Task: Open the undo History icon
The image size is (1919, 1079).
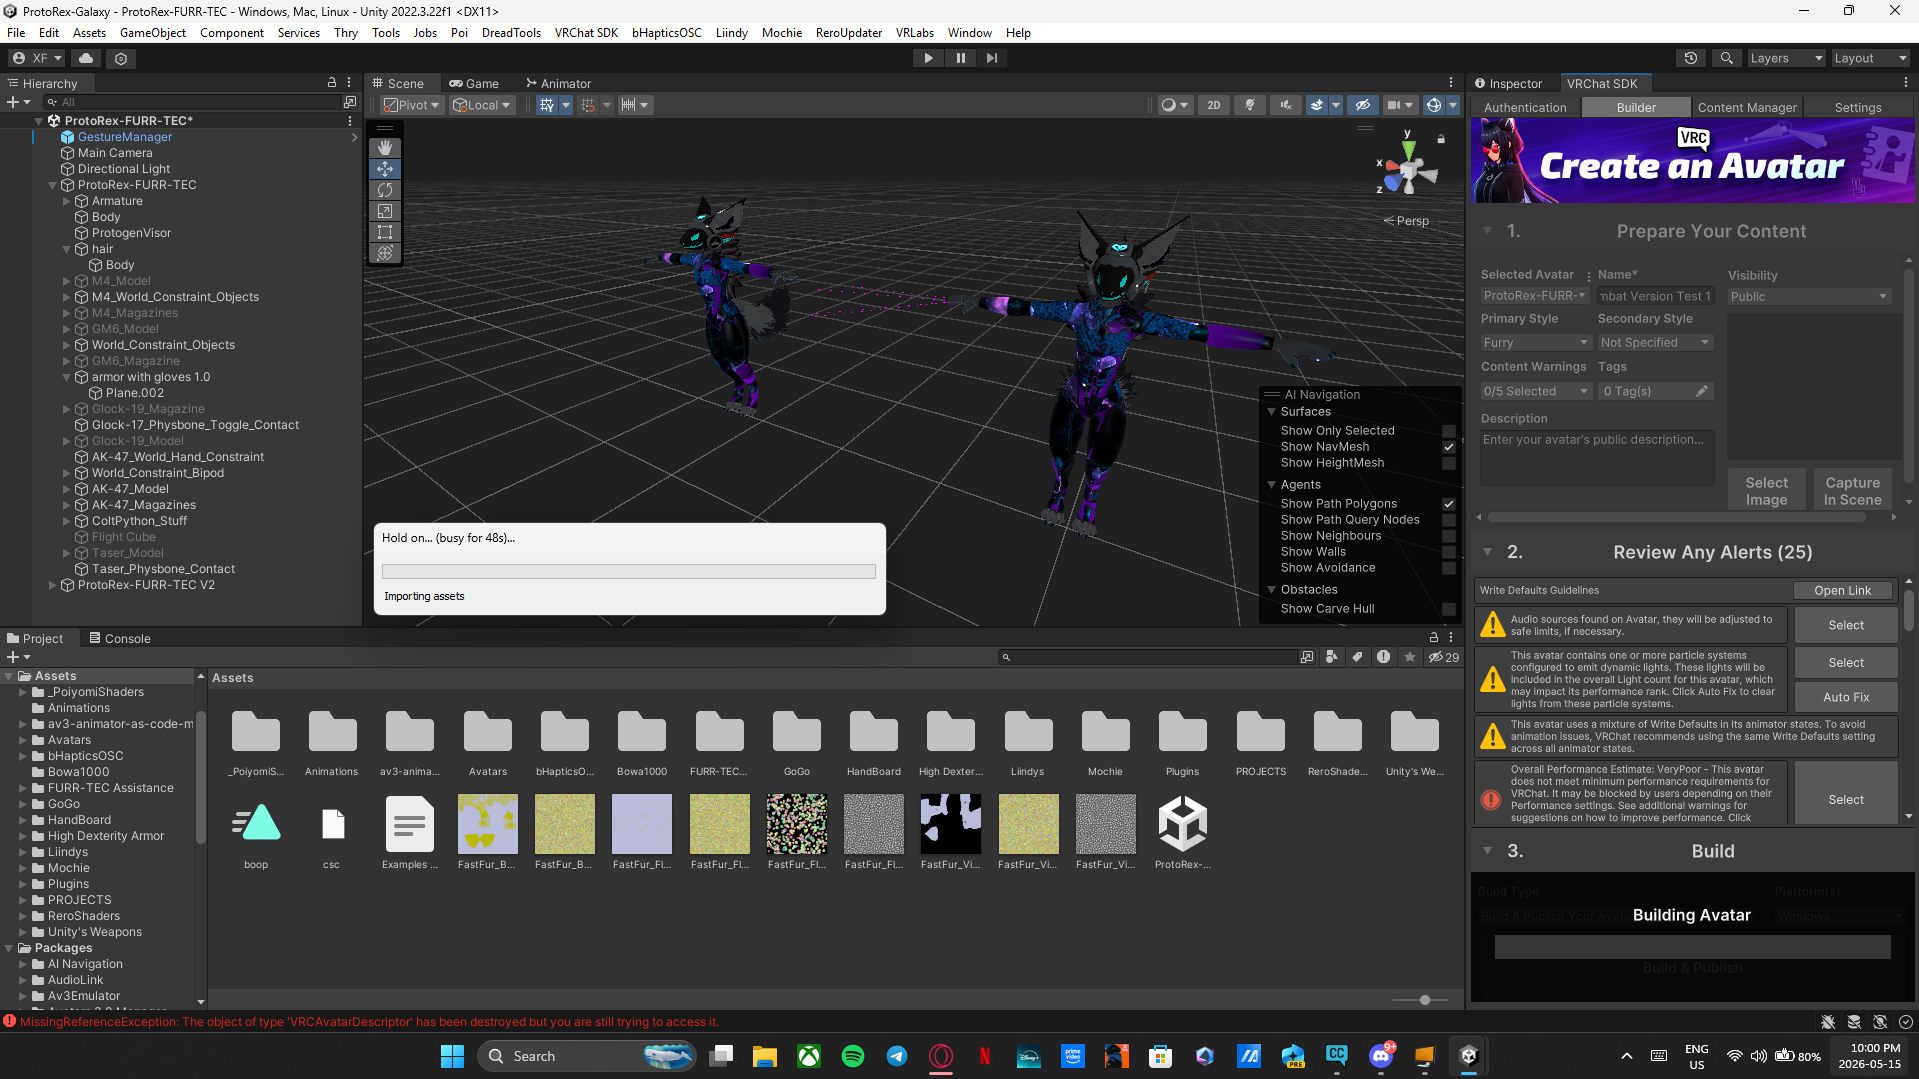Action: [x=1691, y=58]
